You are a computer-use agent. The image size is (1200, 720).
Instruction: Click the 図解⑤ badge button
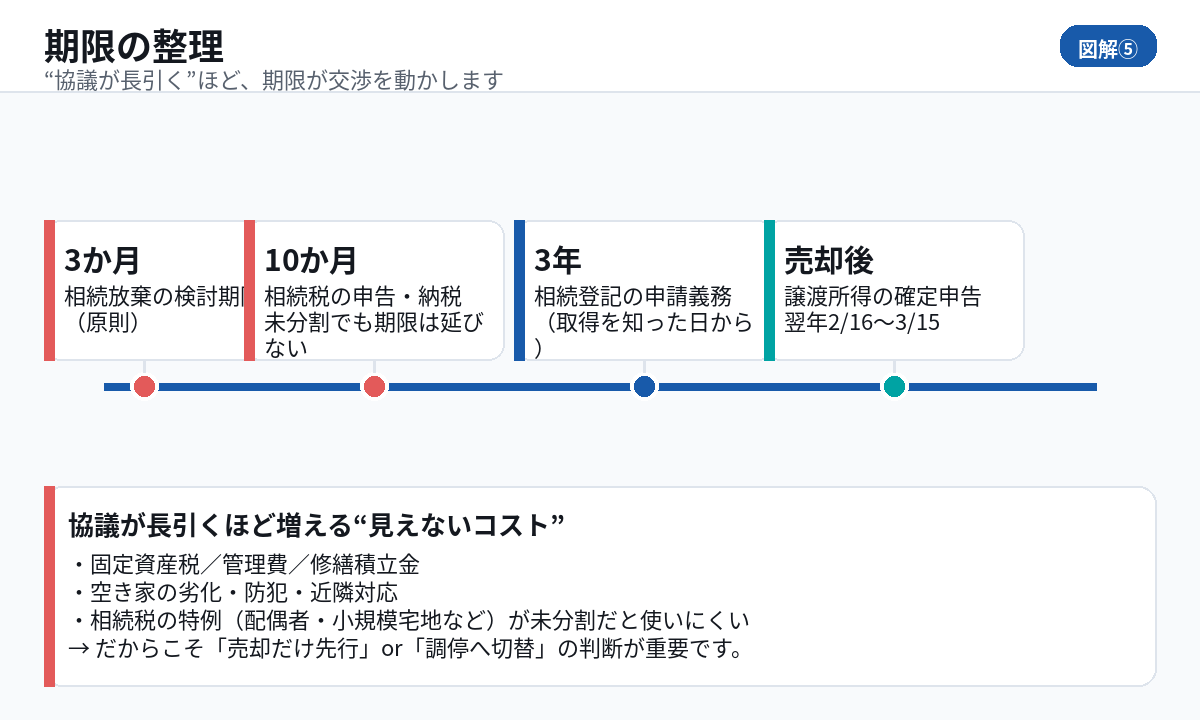pos(1107,48)
